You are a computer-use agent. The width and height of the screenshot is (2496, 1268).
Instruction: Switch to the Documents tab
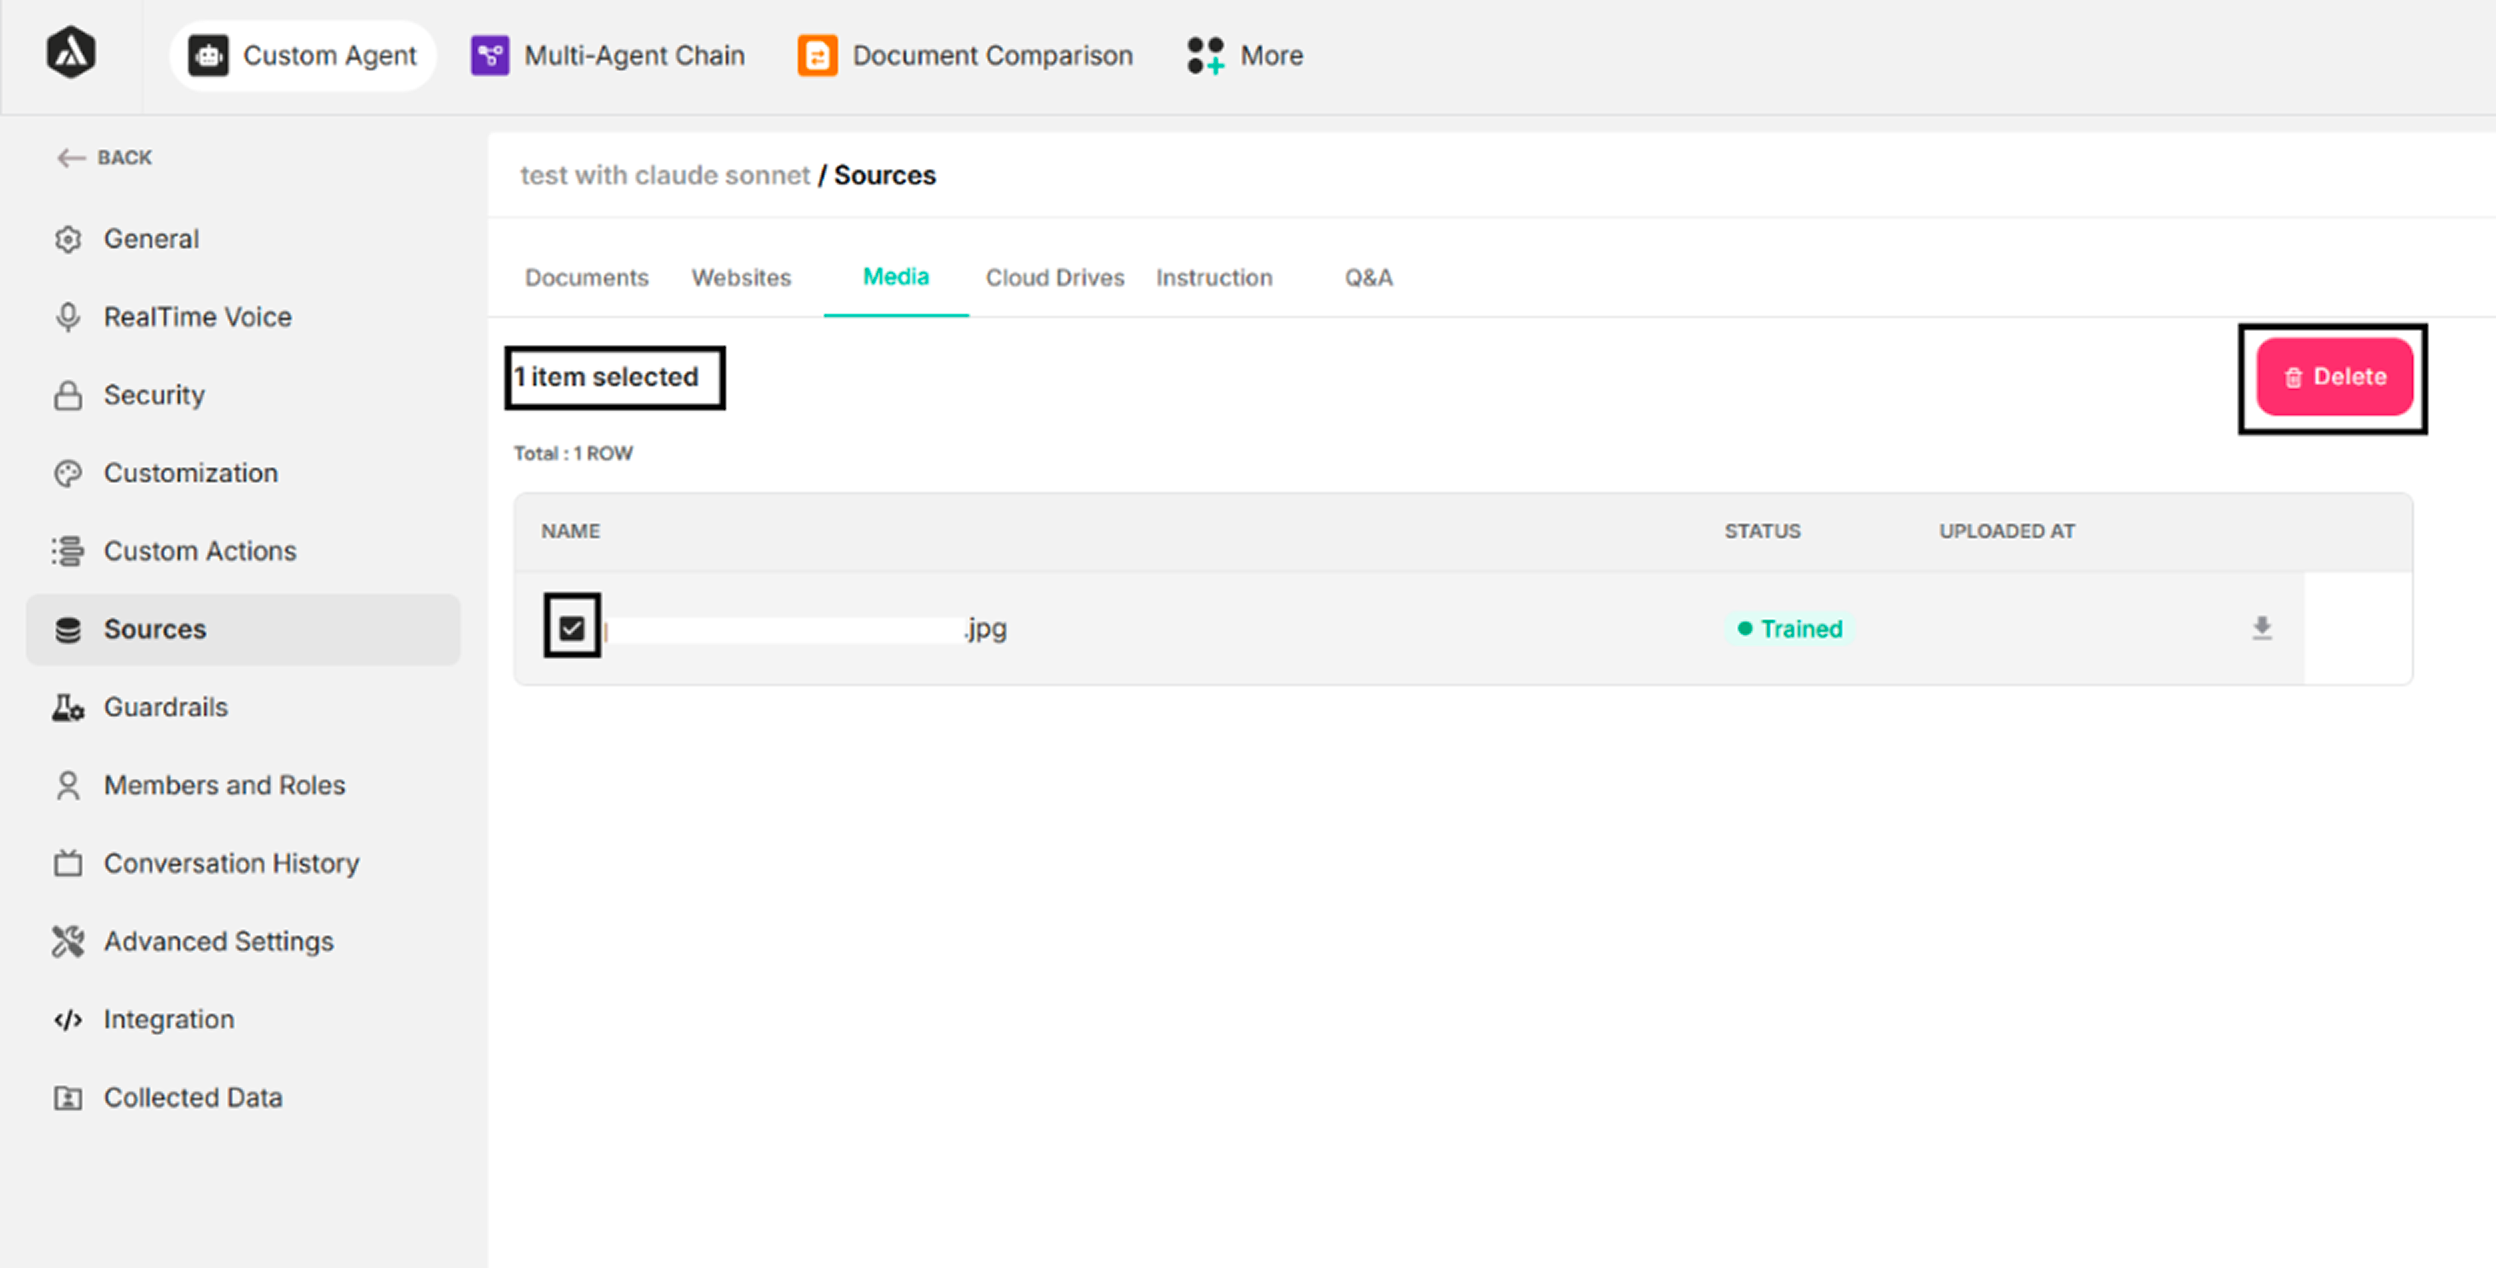click(587, 277)
